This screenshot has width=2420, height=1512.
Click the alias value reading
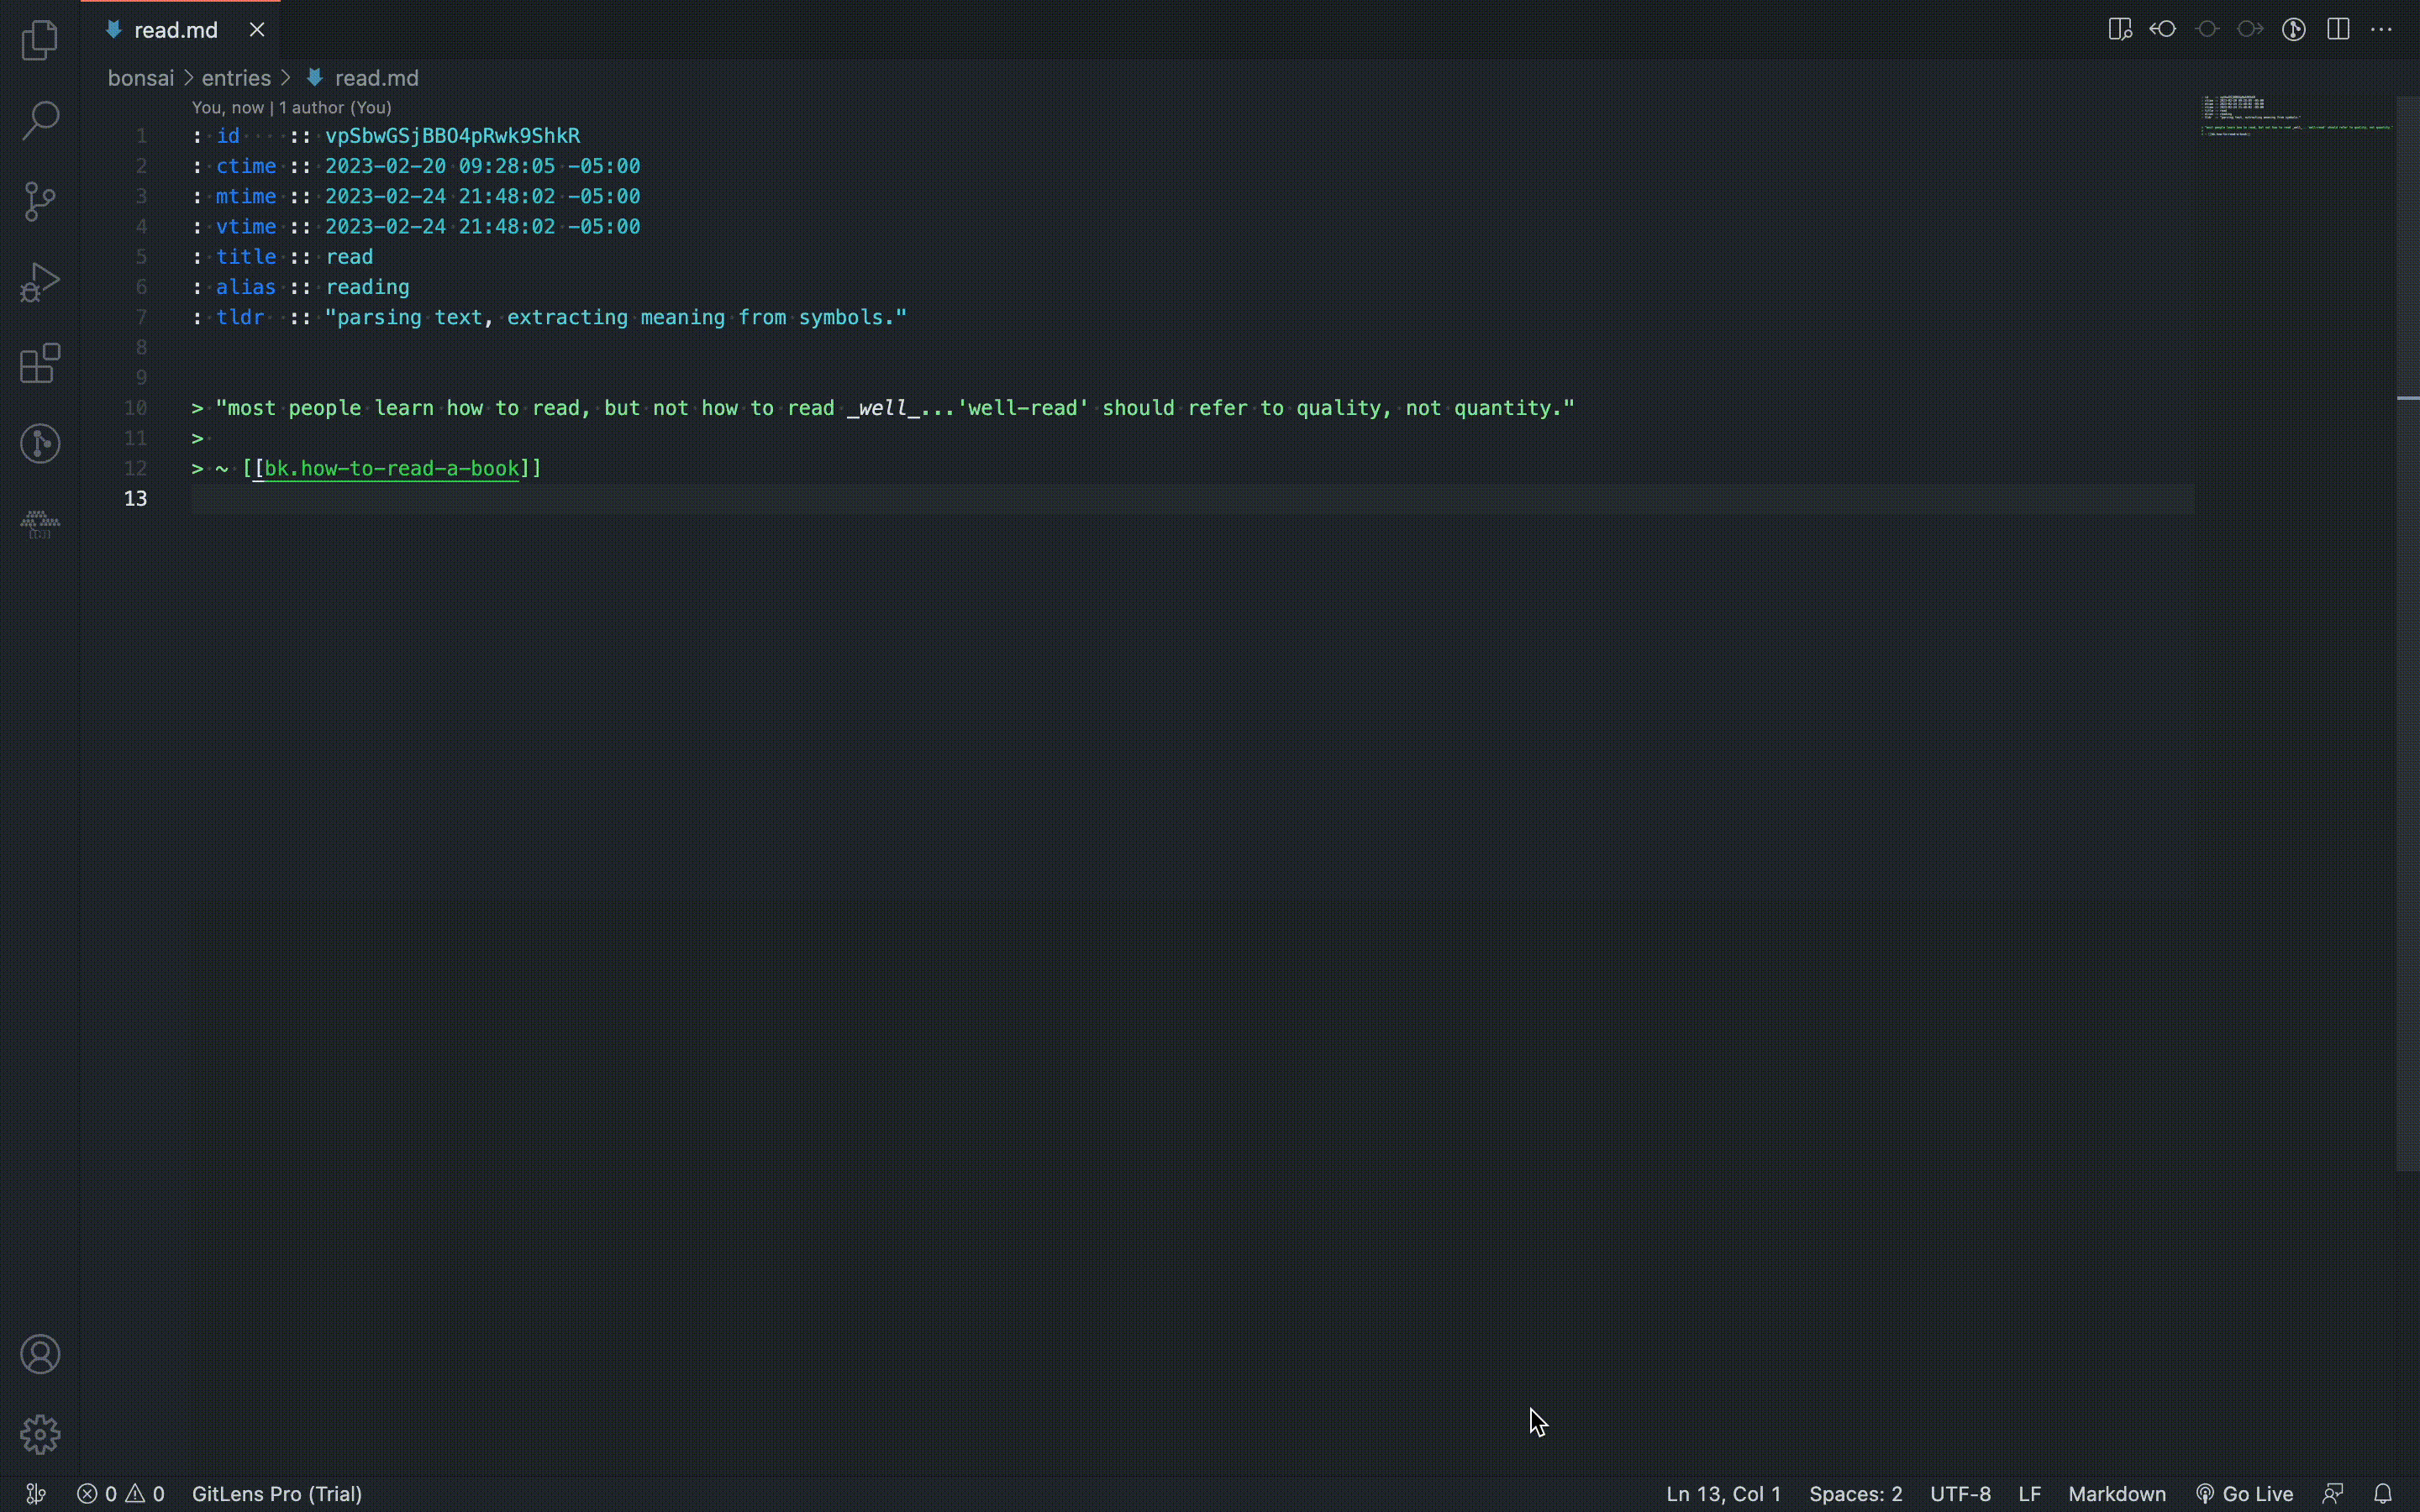coord(367,287)
